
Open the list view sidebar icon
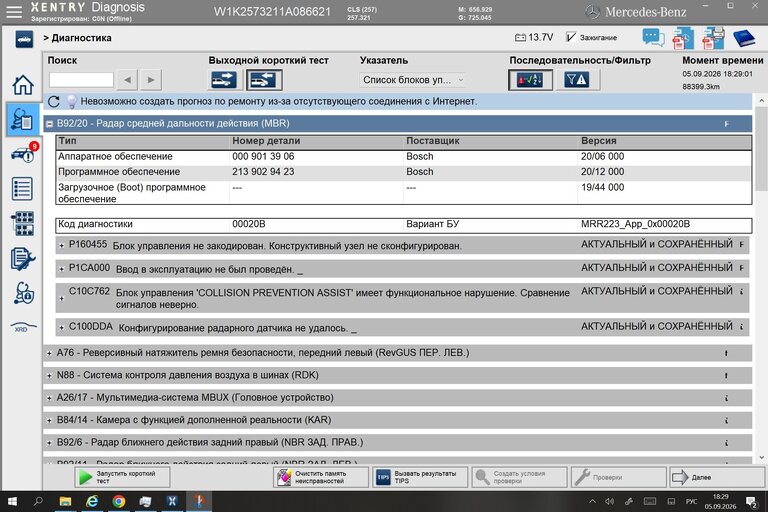tap(23, 189)
